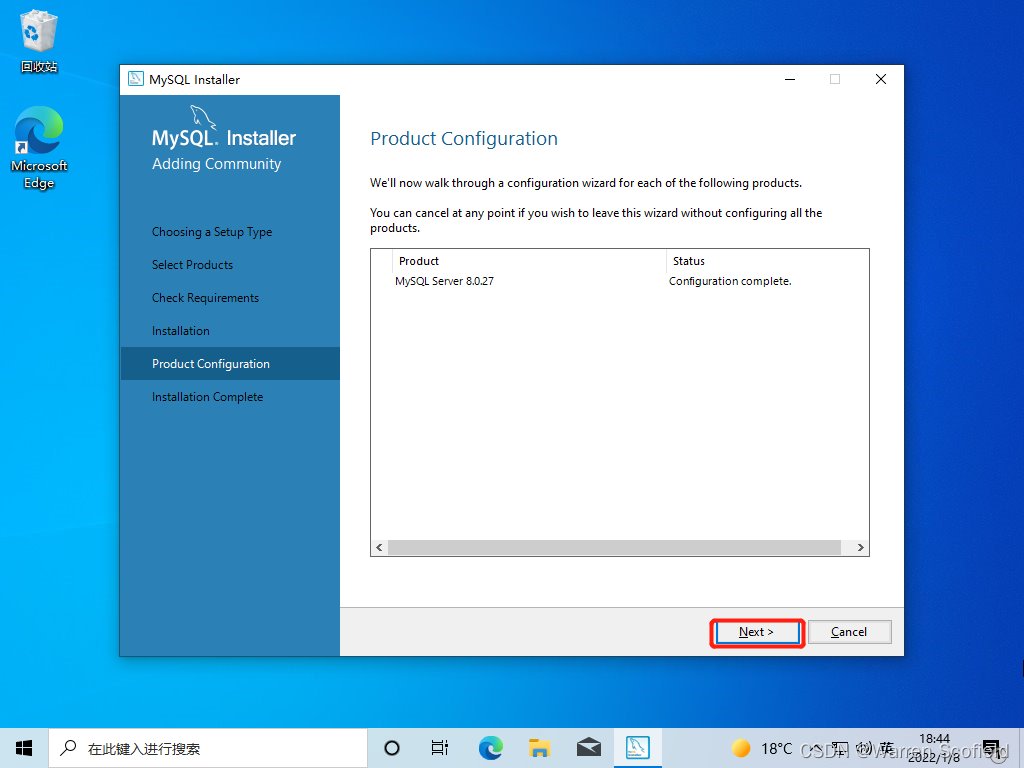Open File Explorer from the taskbar
Image resolution: width=1024 pixels, height=768 pixels.
(x=539, y=748)
